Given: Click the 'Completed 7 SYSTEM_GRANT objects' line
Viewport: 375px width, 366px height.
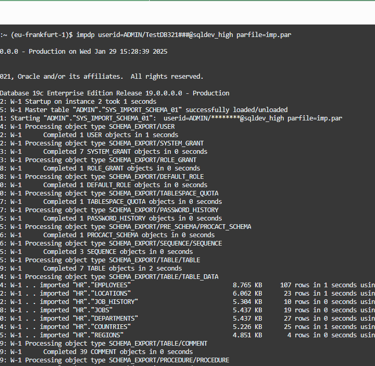Looking at the screenshot, I should pos(104,151).
